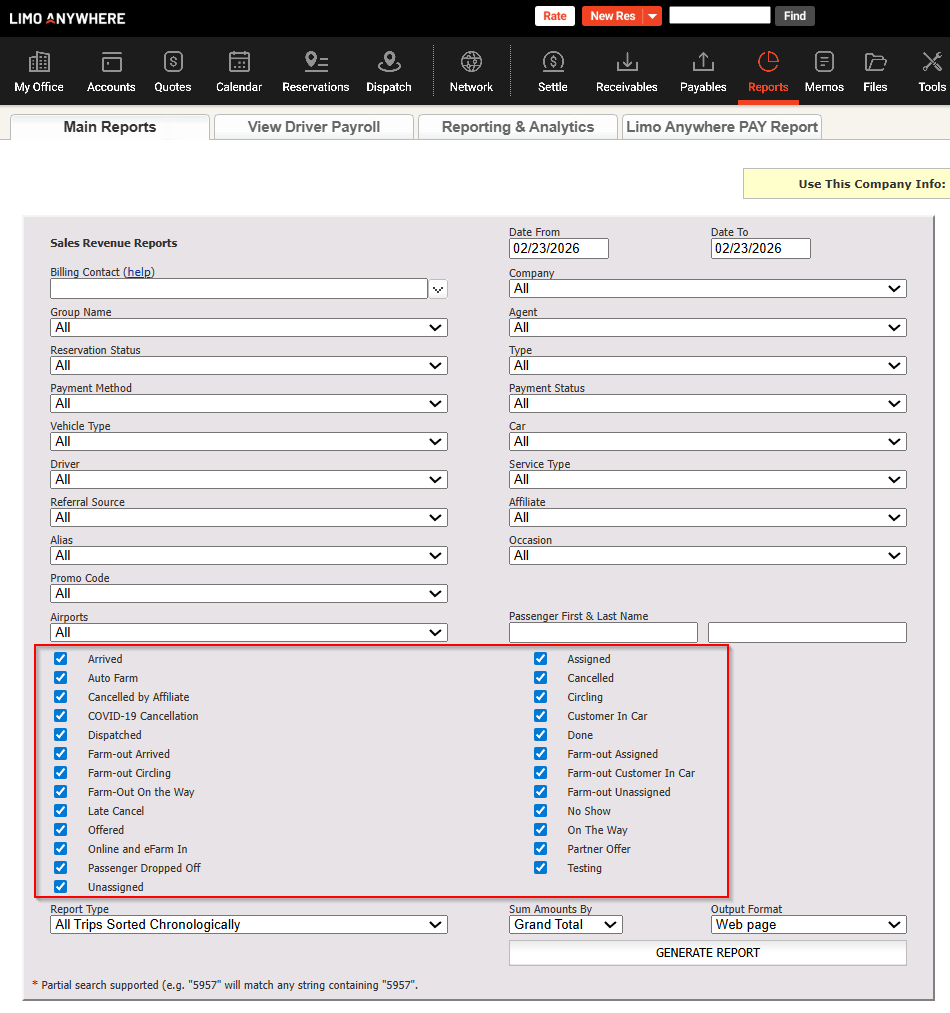Open the Output Format dropdown
The image size is (950, 1013).
click(x=808, y=925)
